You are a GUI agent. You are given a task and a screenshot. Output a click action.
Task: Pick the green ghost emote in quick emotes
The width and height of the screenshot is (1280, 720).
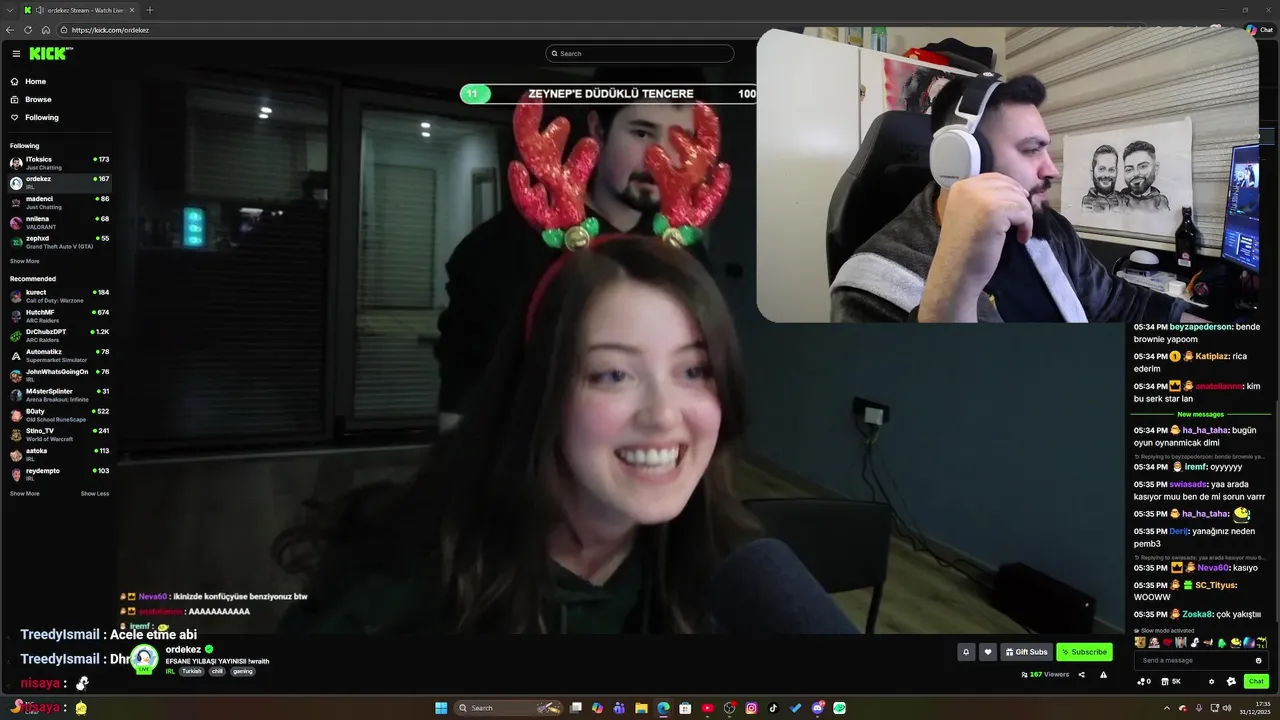1221,643
